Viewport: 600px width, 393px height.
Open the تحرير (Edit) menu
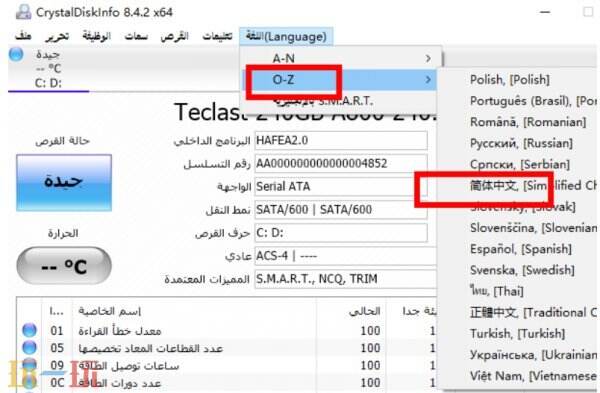click(x=57, y=36)
